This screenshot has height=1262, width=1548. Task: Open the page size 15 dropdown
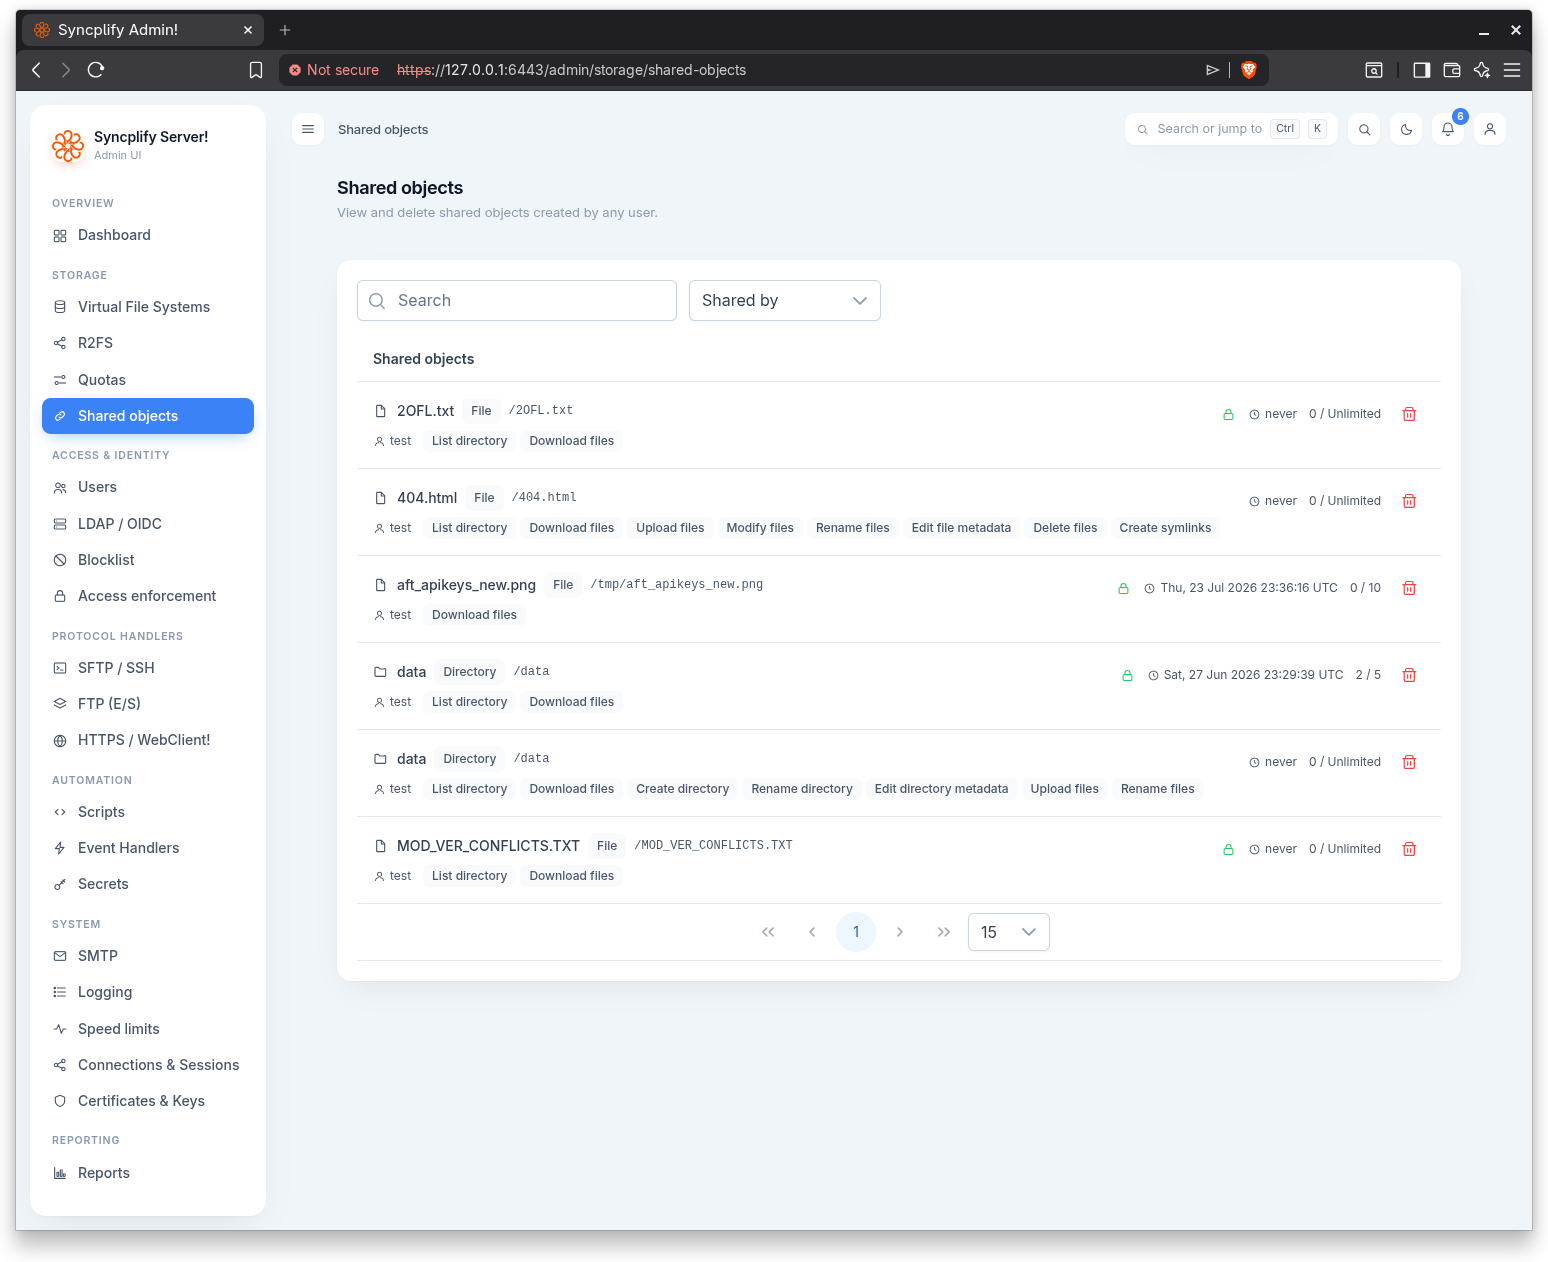click(x=1009, y=932)
